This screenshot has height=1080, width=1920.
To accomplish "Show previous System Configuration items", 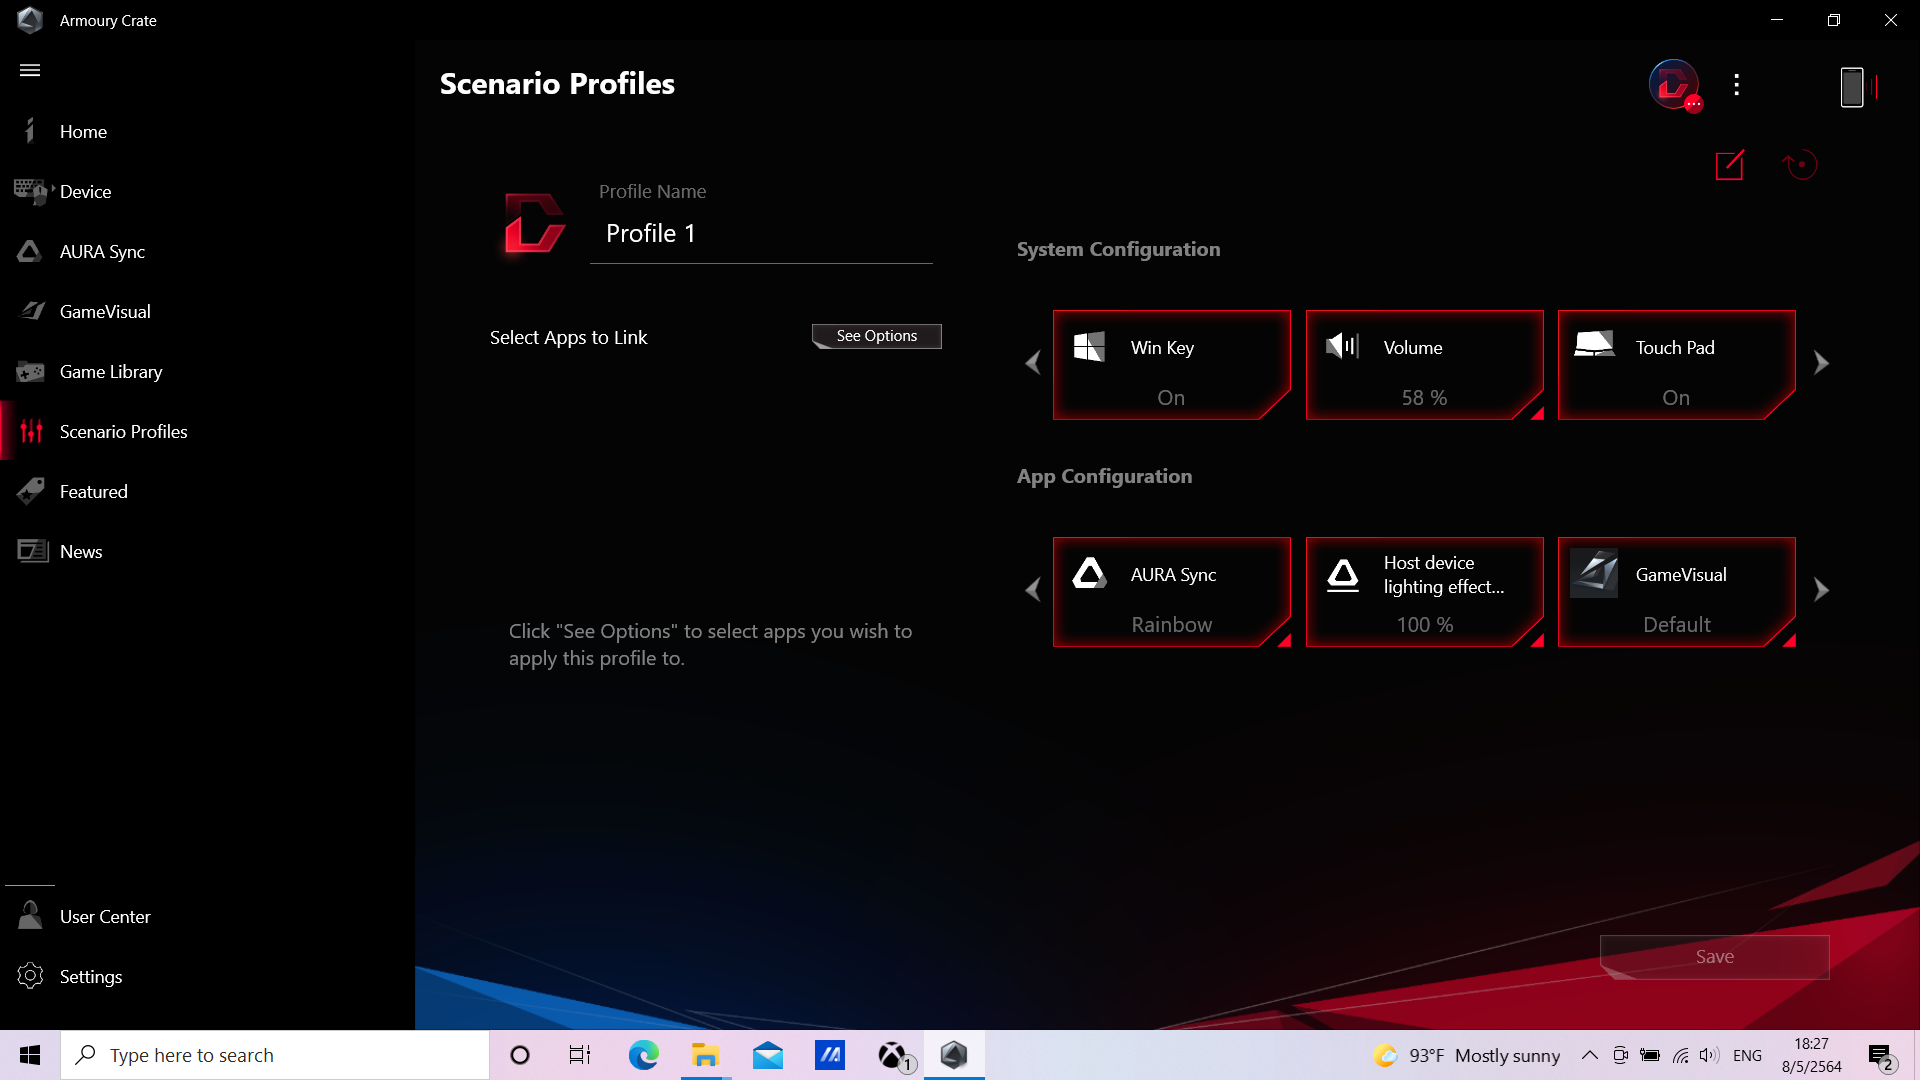I will (1033, 363).
